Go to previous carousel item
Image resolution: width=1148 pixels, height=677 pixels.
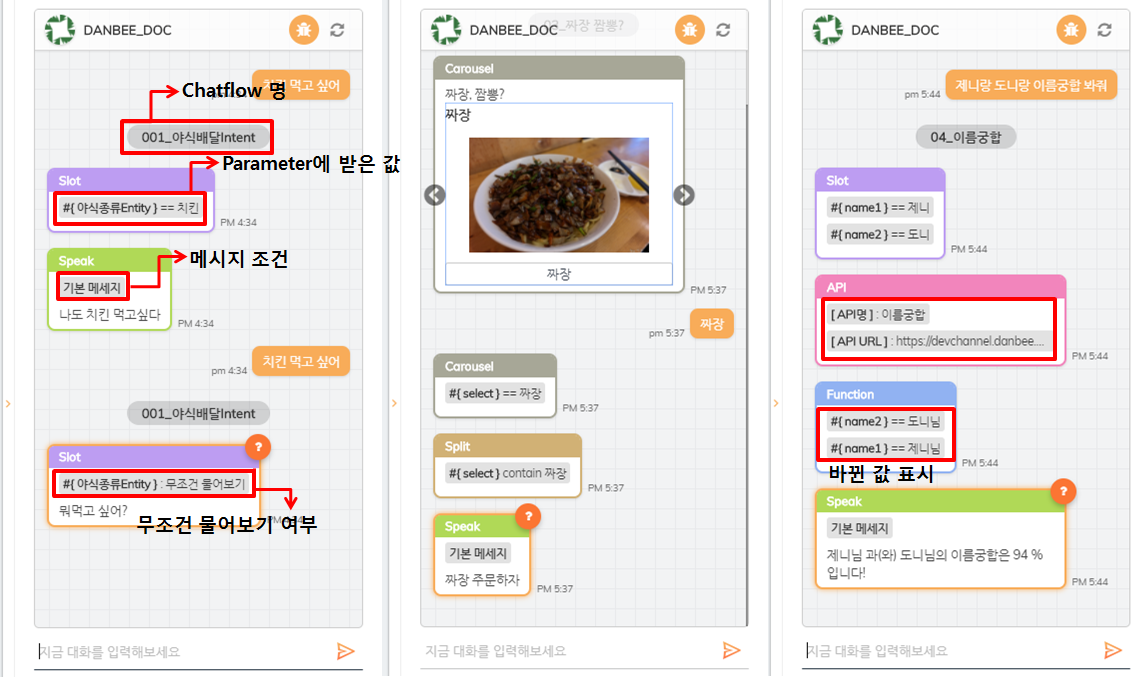pyautogui.click(x=435, y=195)
